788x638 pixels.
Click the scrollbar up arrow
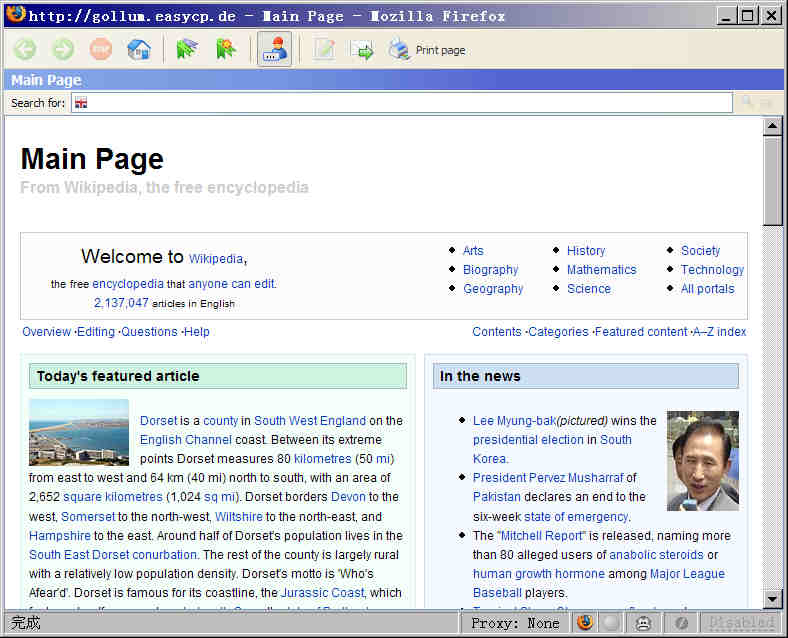pos(772,126)
